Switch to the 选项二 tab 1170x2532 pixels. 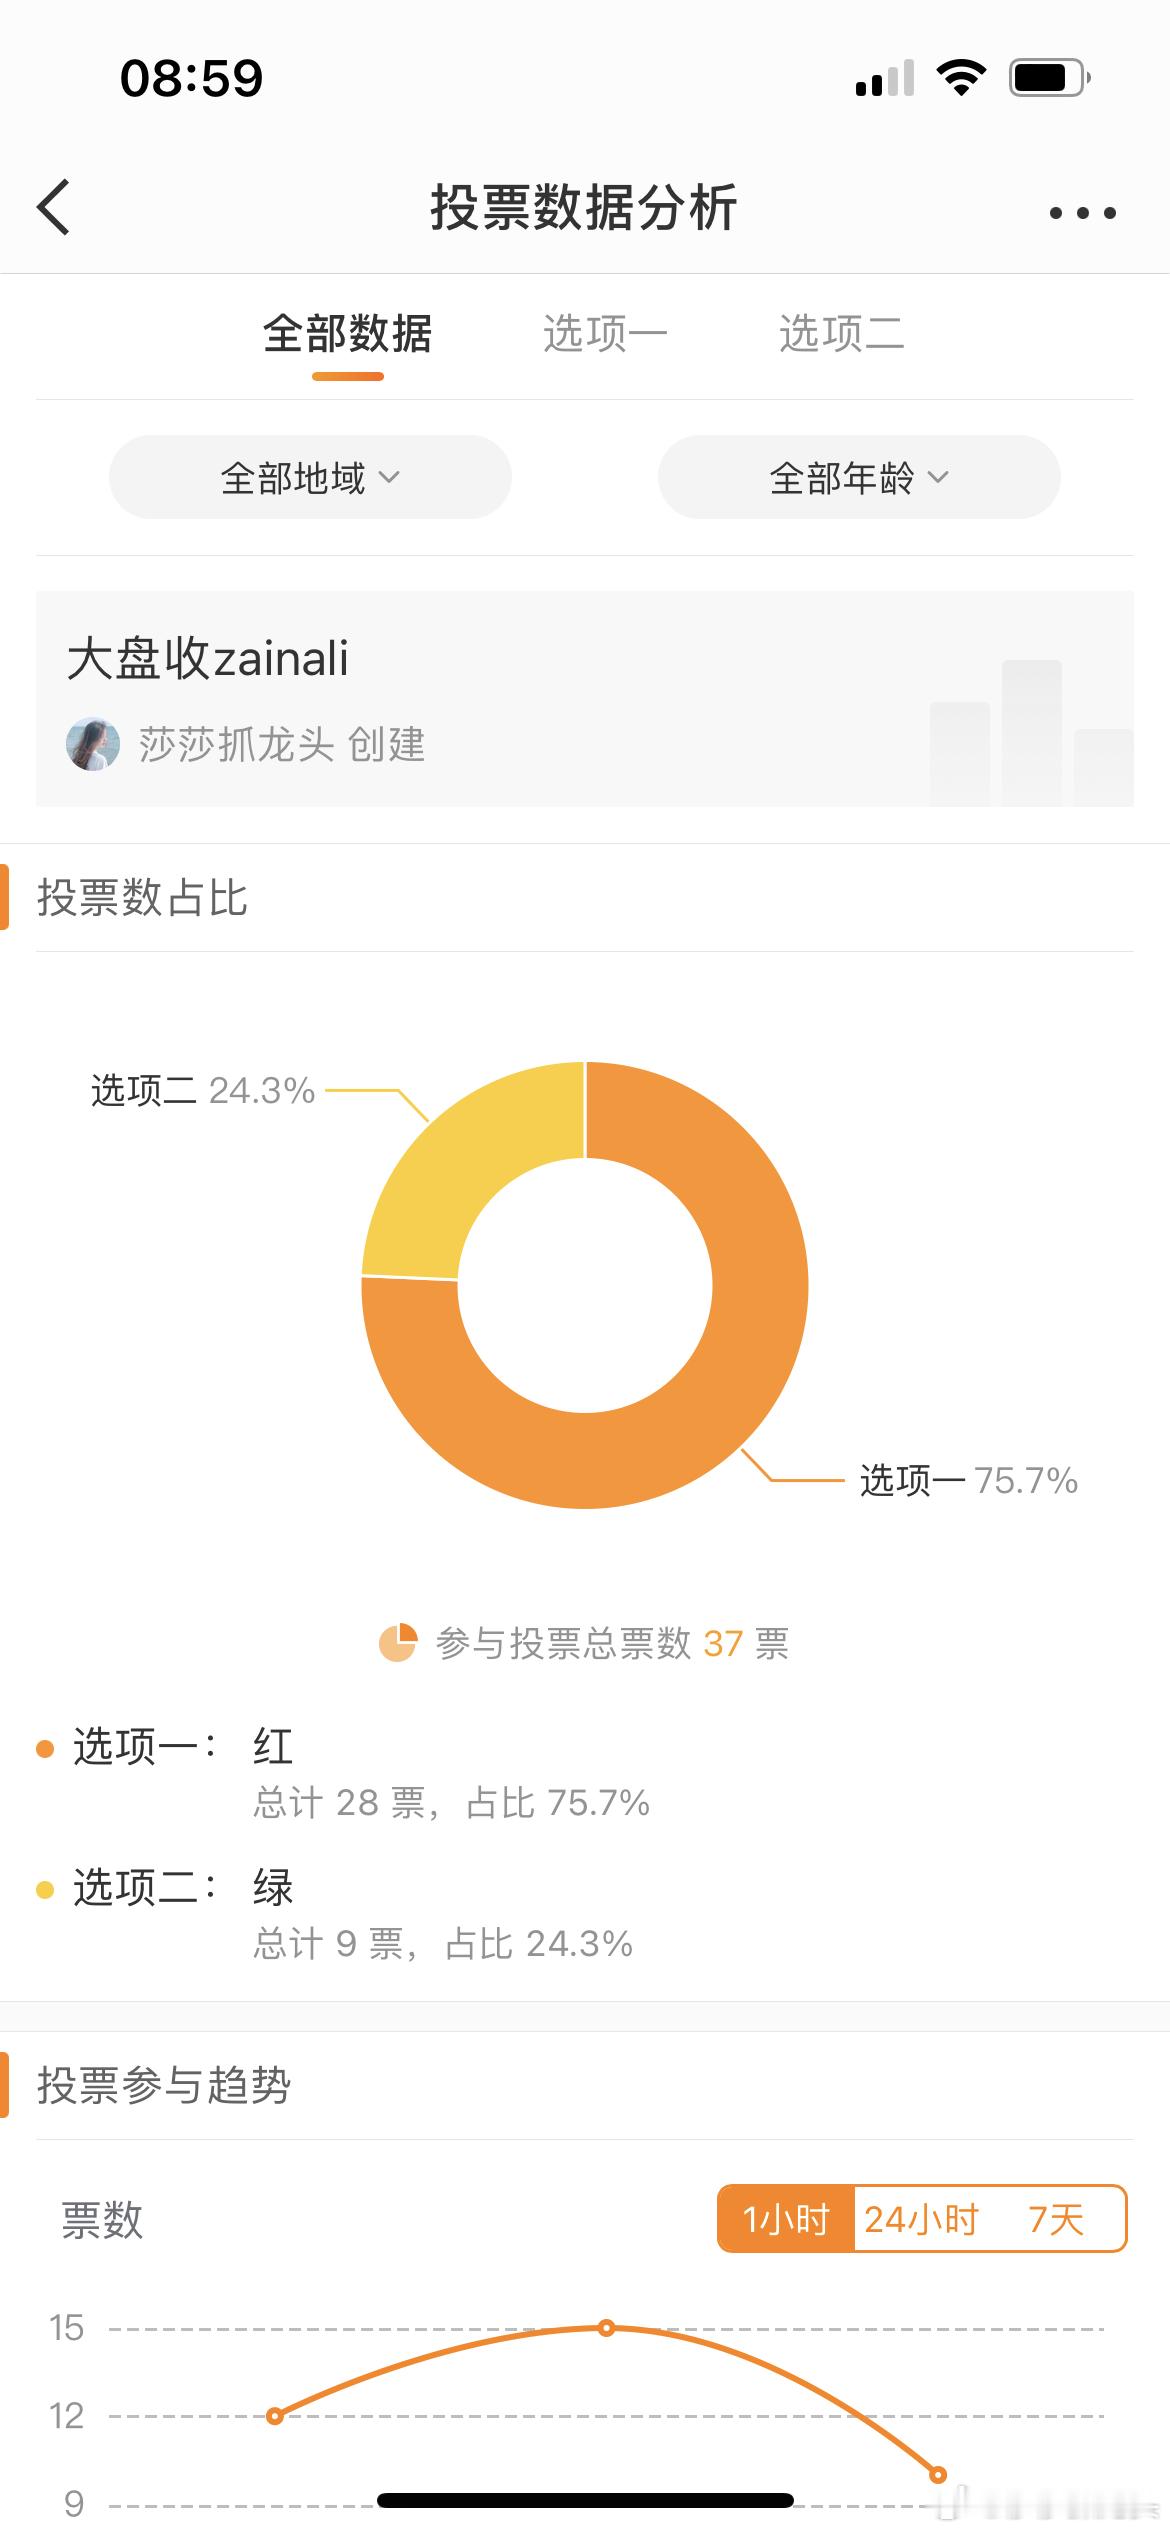point(841,334)
